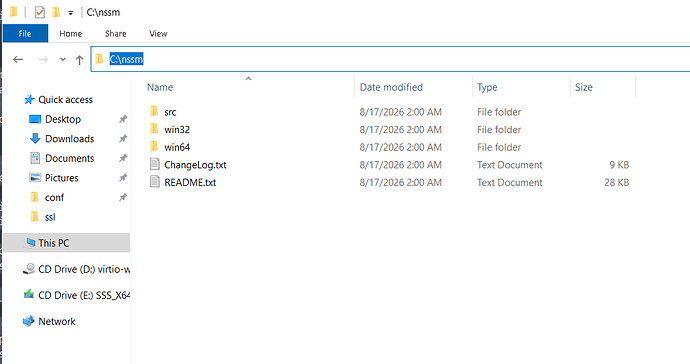This screenshot has width=690, height=364.
Task: Open CD Drive (E:) SSS_X64
Action: (84, 295)
